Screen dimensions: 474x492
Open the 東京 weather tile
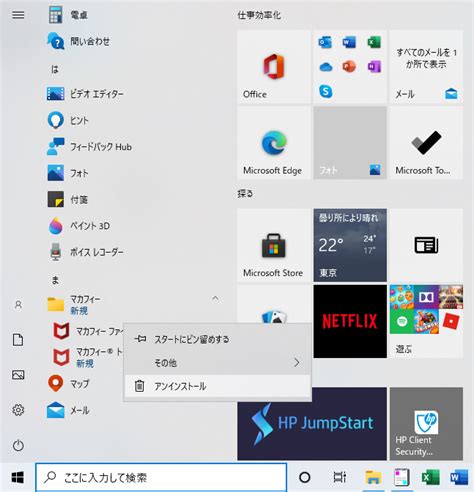click(x=350, y=245)
